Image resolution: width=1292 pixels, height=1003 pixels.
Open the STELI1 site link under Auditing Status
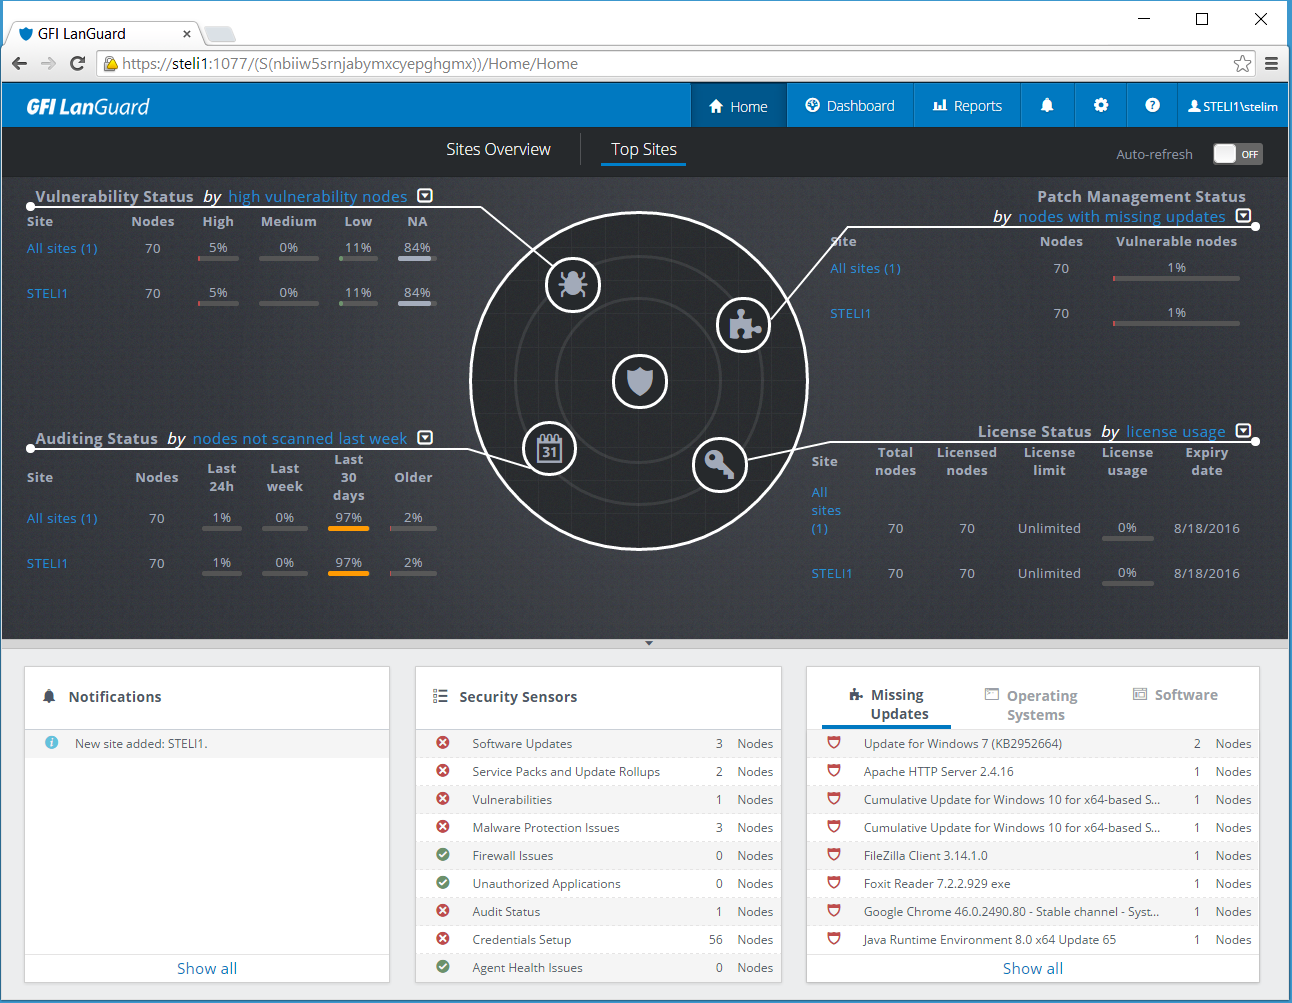click(x=47, y=562)
